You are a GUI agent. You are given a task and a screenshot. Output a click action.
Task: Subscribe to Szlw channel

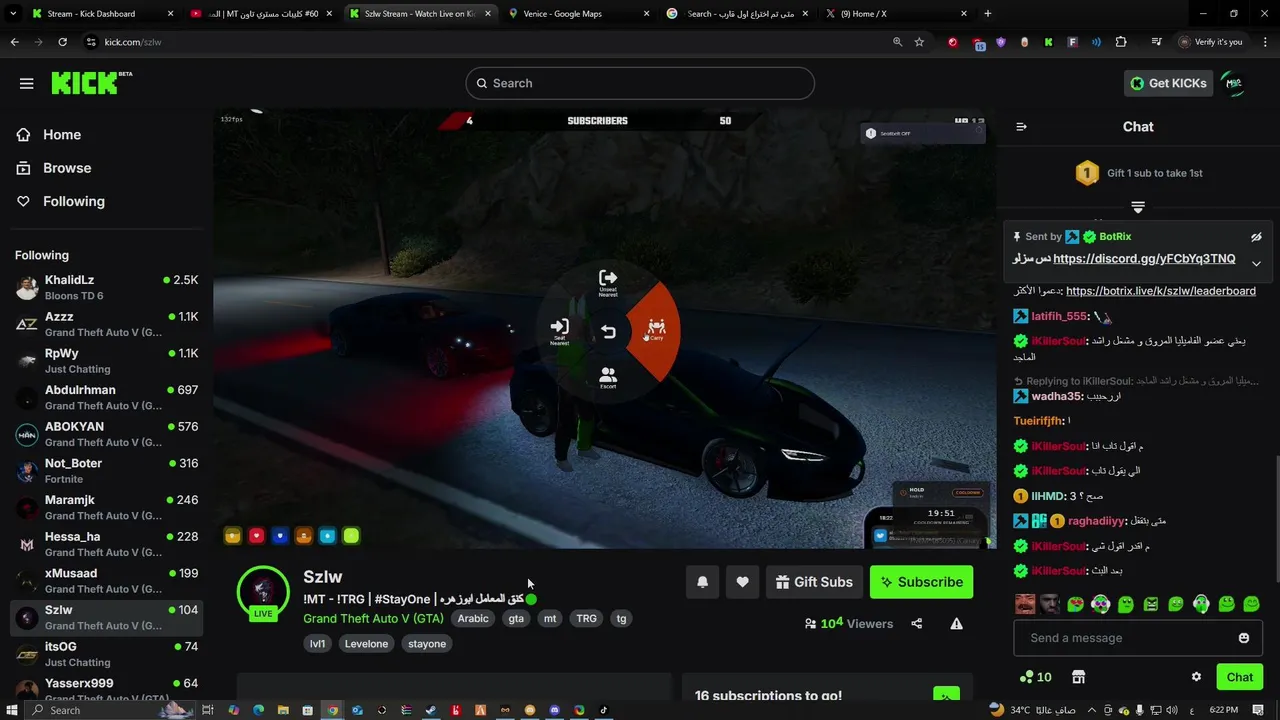click(x=921, y=582)
